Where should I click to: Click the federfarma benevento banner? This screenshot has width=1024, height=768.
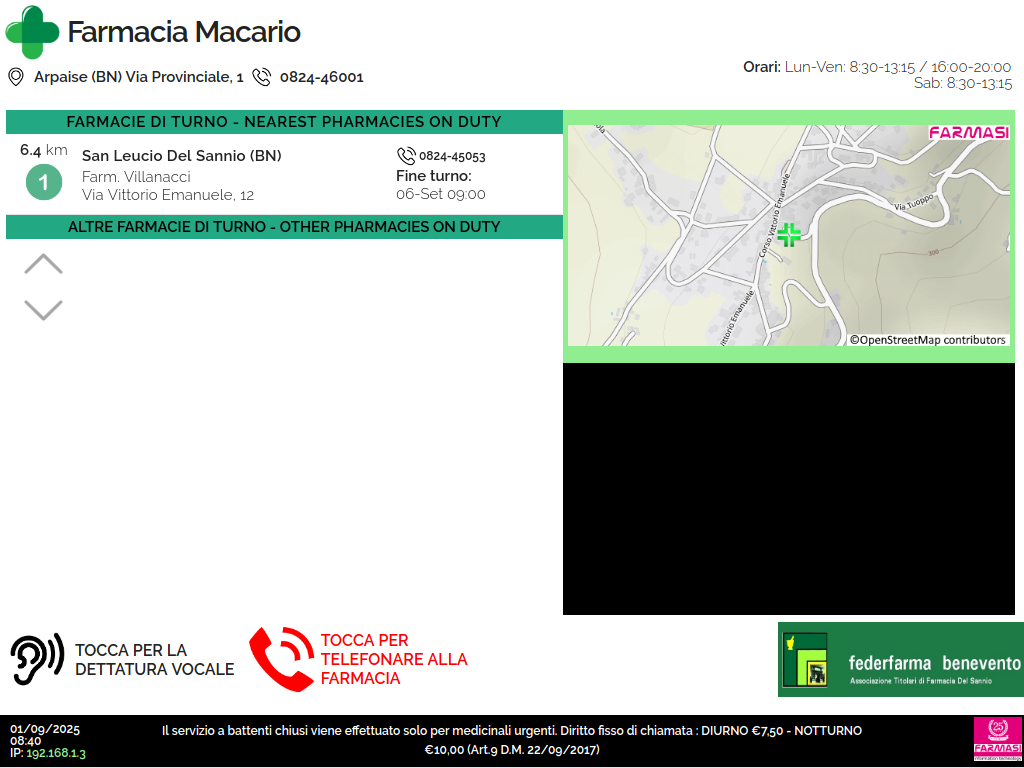point(900,659)
